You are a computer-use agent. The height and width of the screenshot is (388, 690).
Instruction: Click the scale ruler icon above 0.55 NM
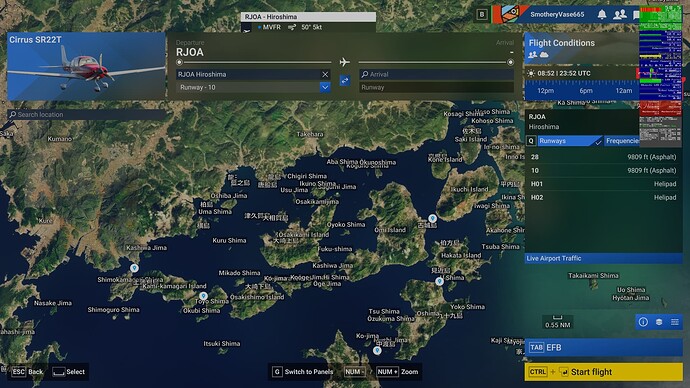pyautogui.click(x=558, y=317)
